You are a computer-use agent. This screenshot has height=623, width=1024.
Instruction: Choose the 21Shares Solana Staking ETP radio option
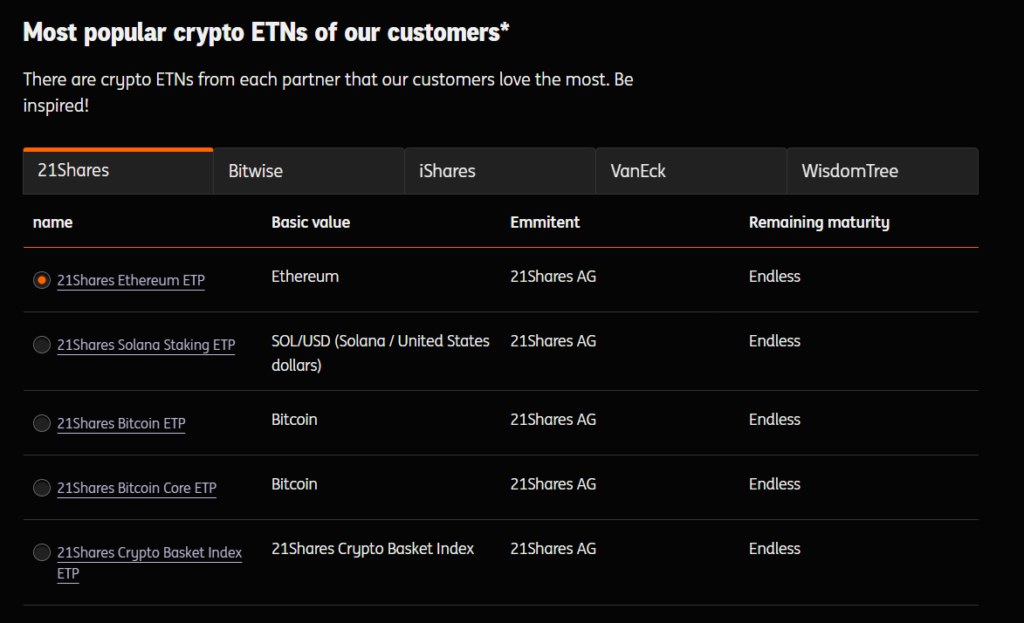click(41, 345)
